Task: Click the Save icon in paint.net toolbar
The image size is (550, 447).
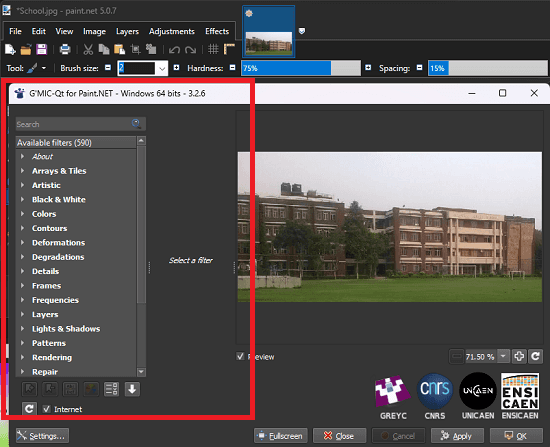Action: pos(41,49)
